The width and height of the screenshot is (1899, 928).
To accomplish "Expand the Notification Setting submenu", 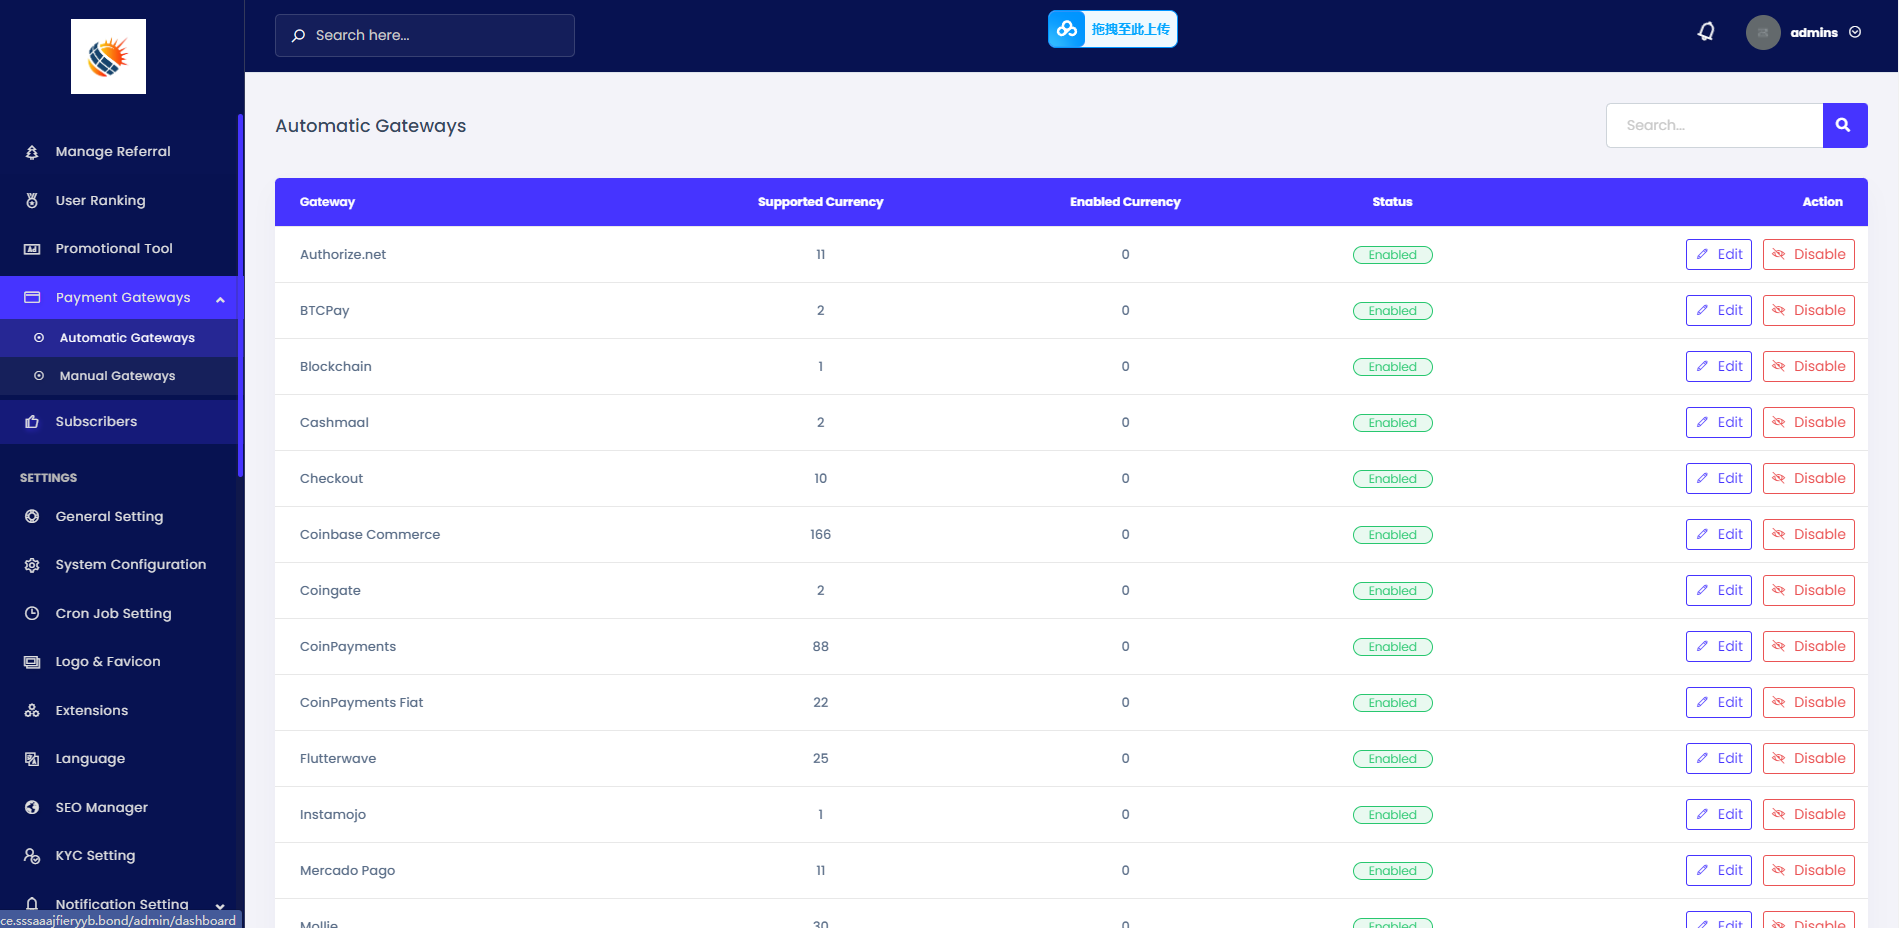I will tap(220, 906).
